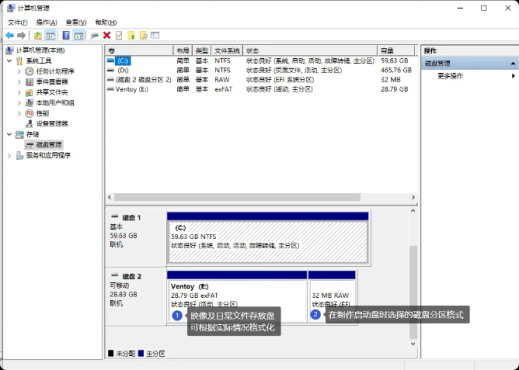This screenshot has height=370, width=519.
Task: Click left arrow of volume list horizontal scrollbar
Action: click(x=109, y=197)
